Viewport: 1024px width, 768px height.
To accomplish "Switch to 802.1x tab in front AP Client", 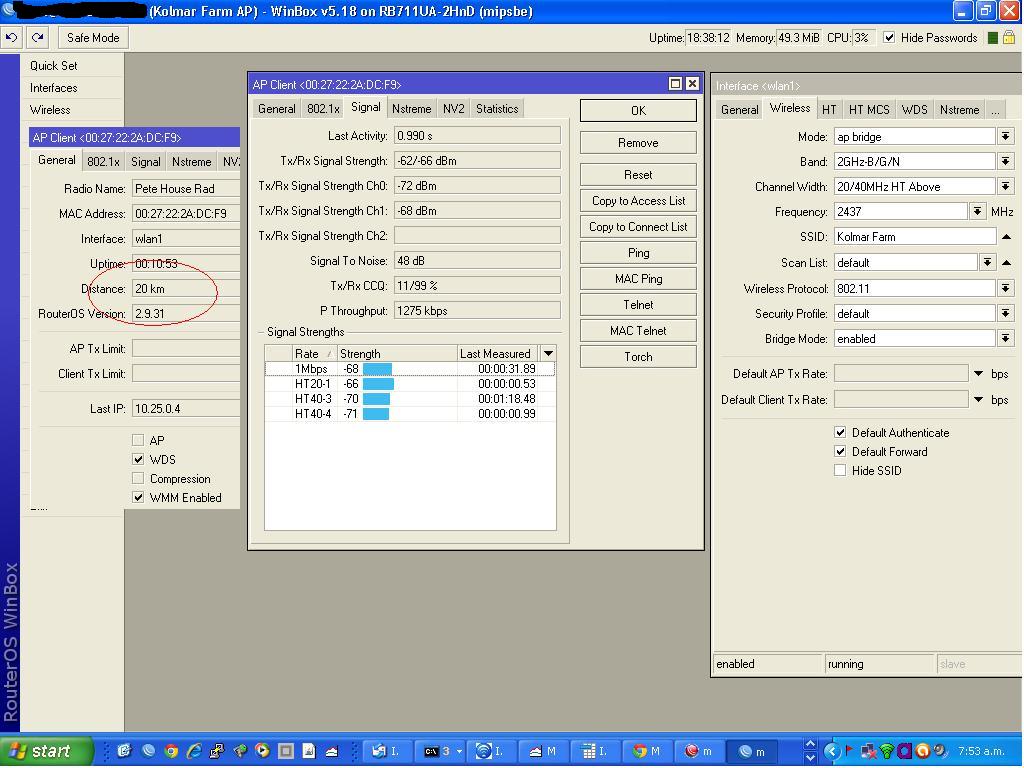I will coord(323,109).
